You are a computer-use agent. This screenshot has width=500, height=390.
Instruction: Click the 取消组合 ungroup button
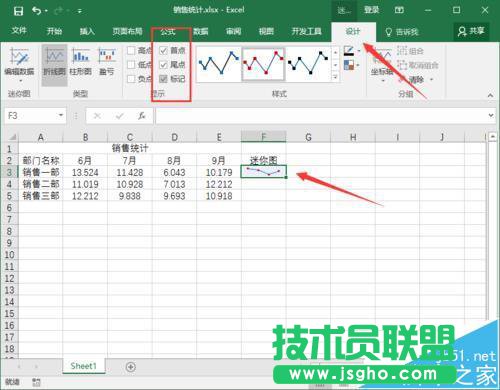point(418,65)
